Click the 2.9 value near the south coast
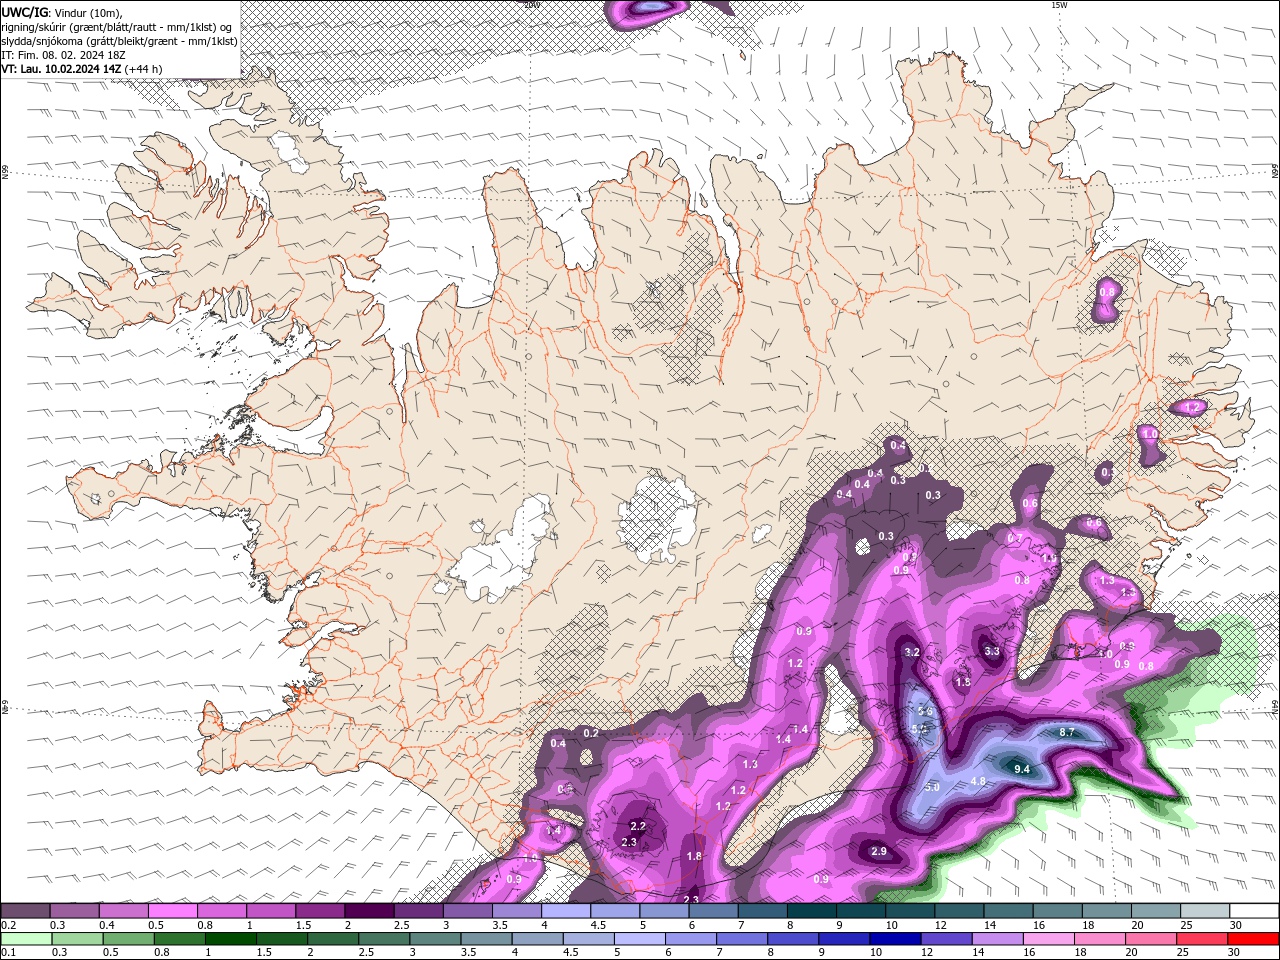1280x960 pixels. click(879, 851)
